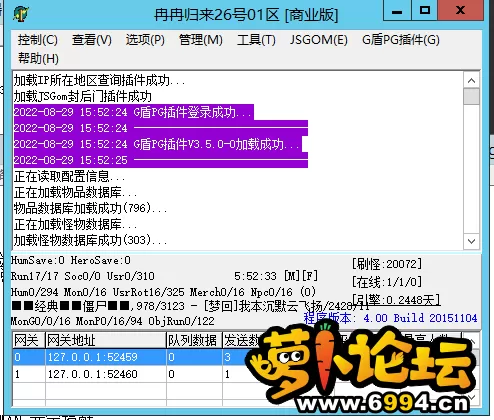Maximize the 冉冉归来 window

click(x=424, y=11)
